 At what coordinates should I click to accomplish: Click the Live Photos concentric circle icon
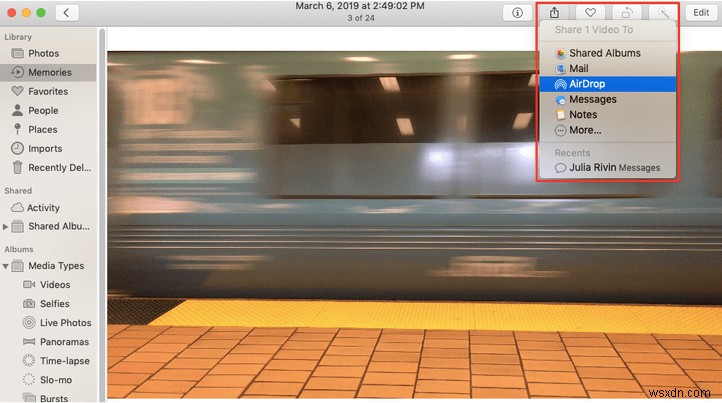tap(29, 322)
